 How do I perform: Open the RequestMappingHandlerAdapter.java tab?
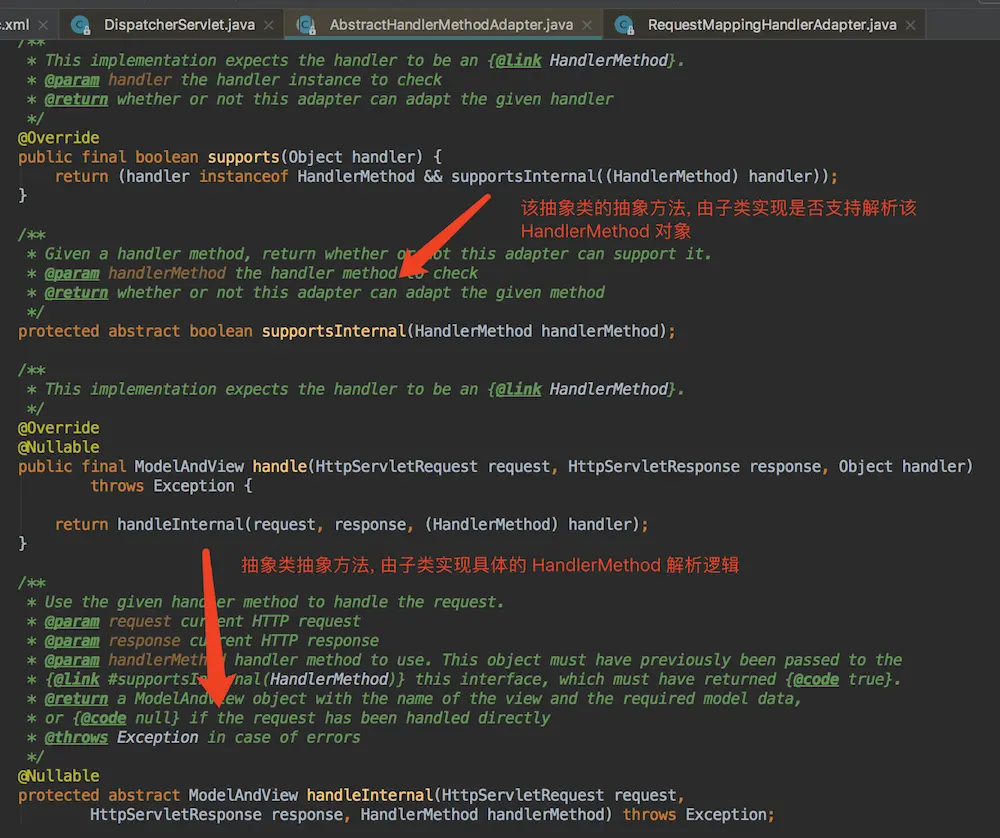(771, 24)
